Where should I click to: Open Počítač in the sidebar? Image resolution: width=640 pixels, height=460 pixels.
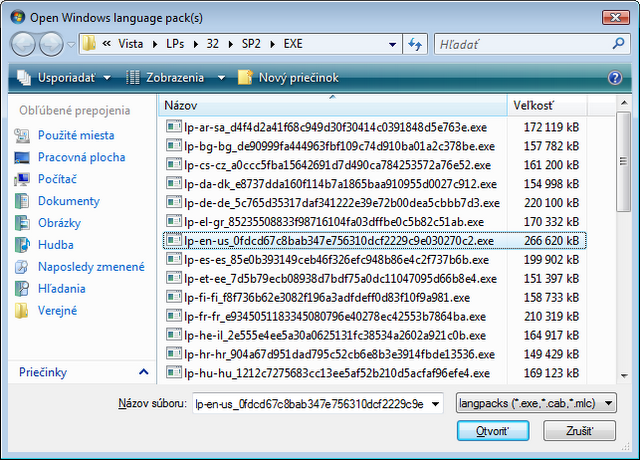tap(57, 179)
